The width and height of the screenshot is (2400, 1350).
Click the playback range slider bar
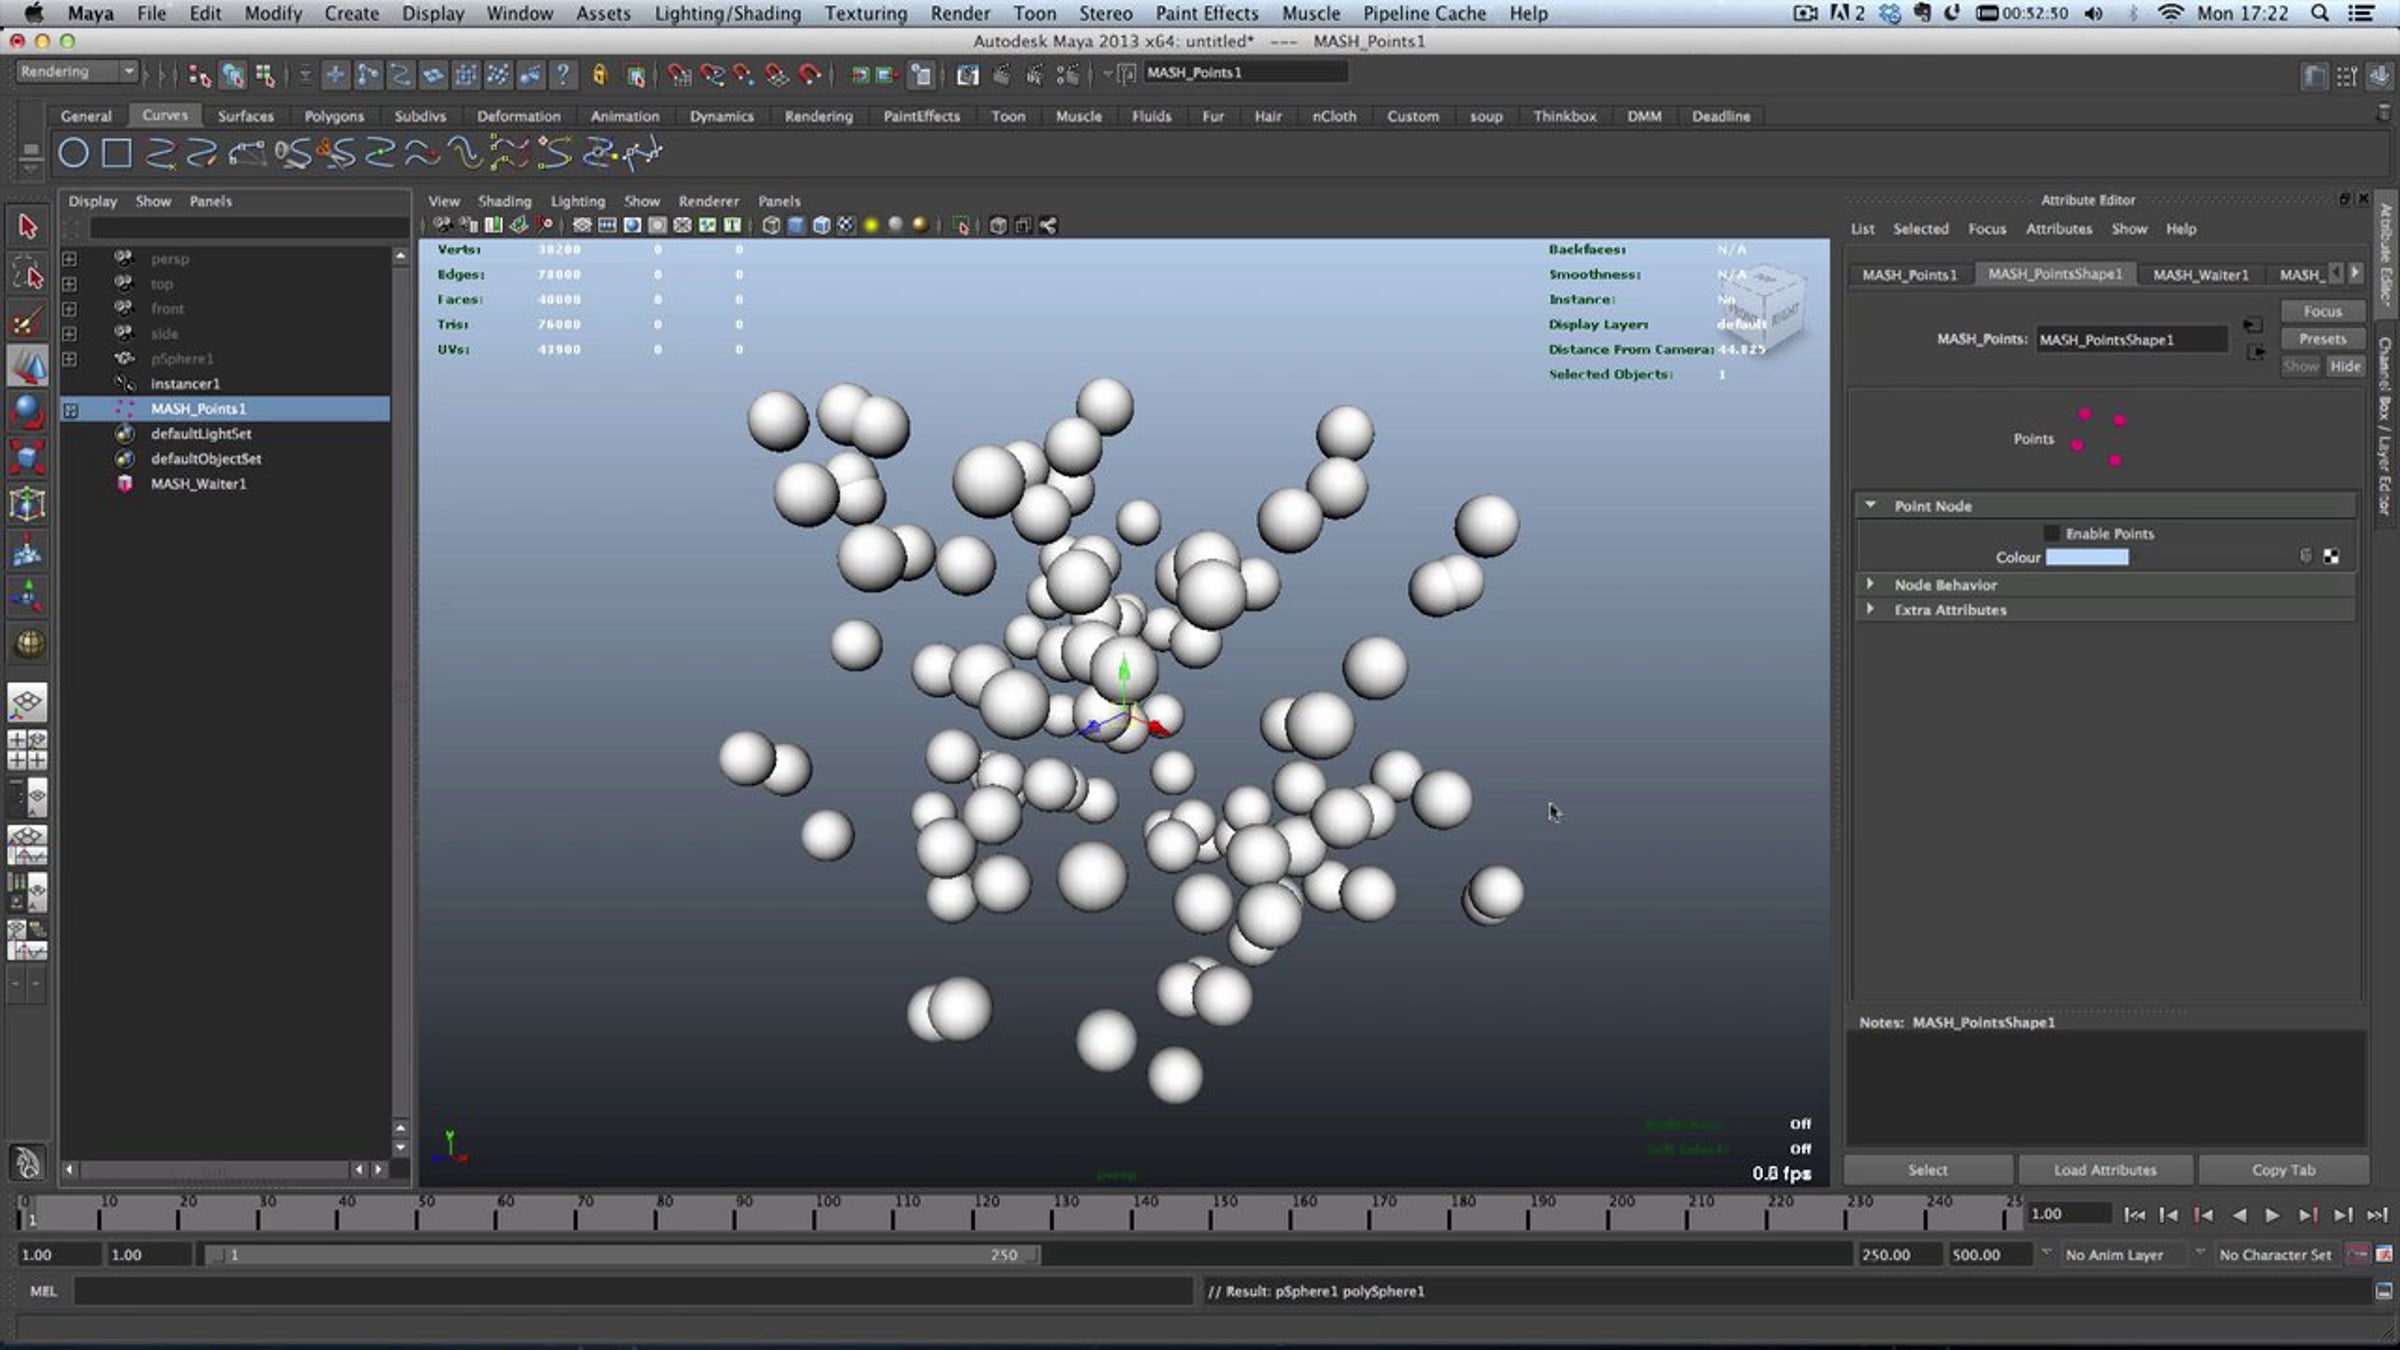coord(622,1254)
